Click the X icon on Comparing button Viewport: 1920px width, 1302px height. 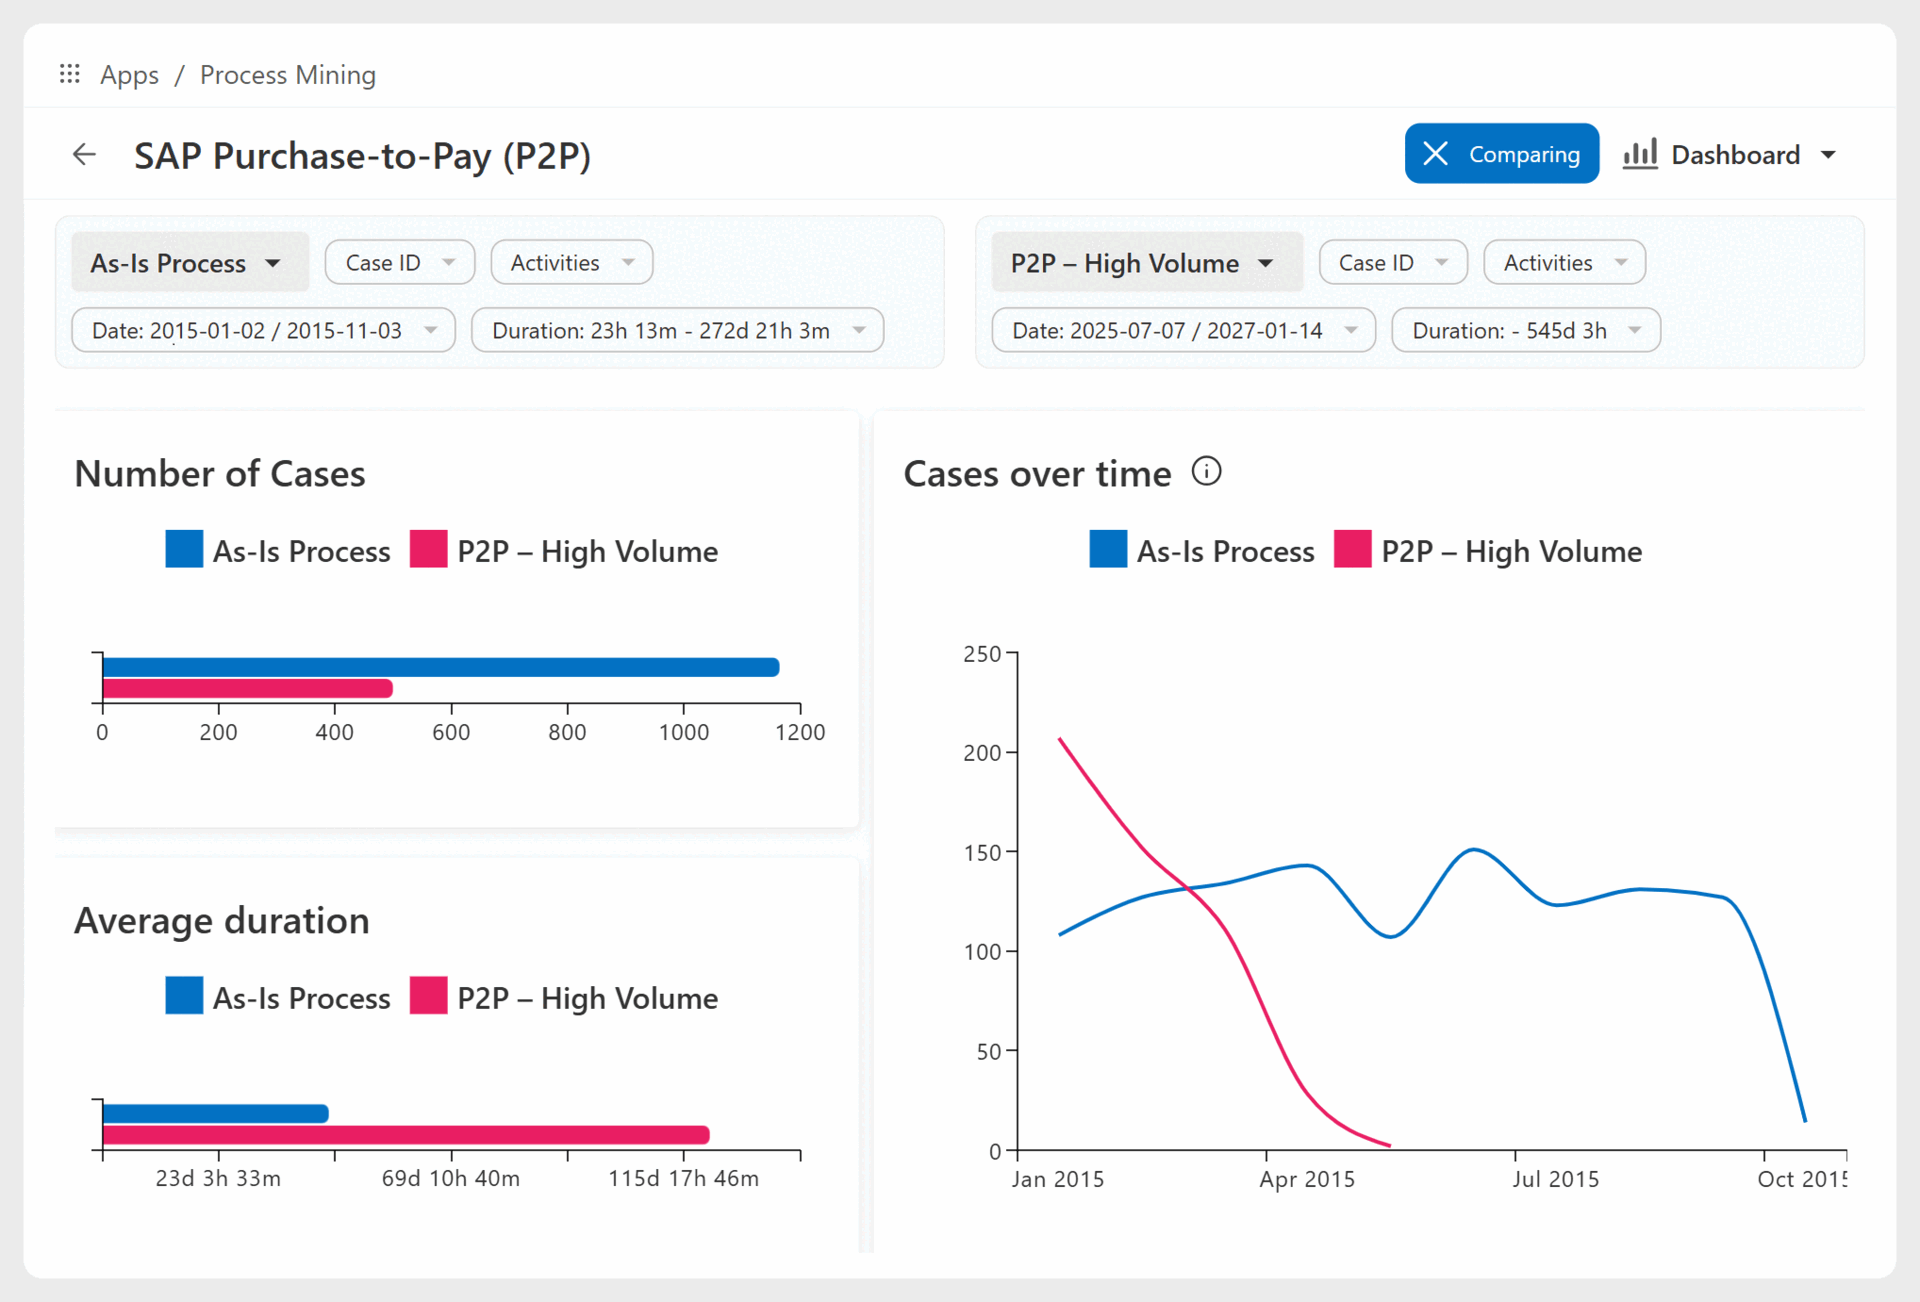(1435, 154)
